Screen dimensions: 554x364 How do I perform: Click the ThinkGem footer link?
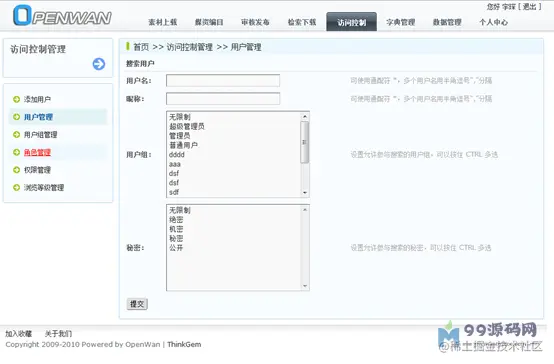pos(184,345)
